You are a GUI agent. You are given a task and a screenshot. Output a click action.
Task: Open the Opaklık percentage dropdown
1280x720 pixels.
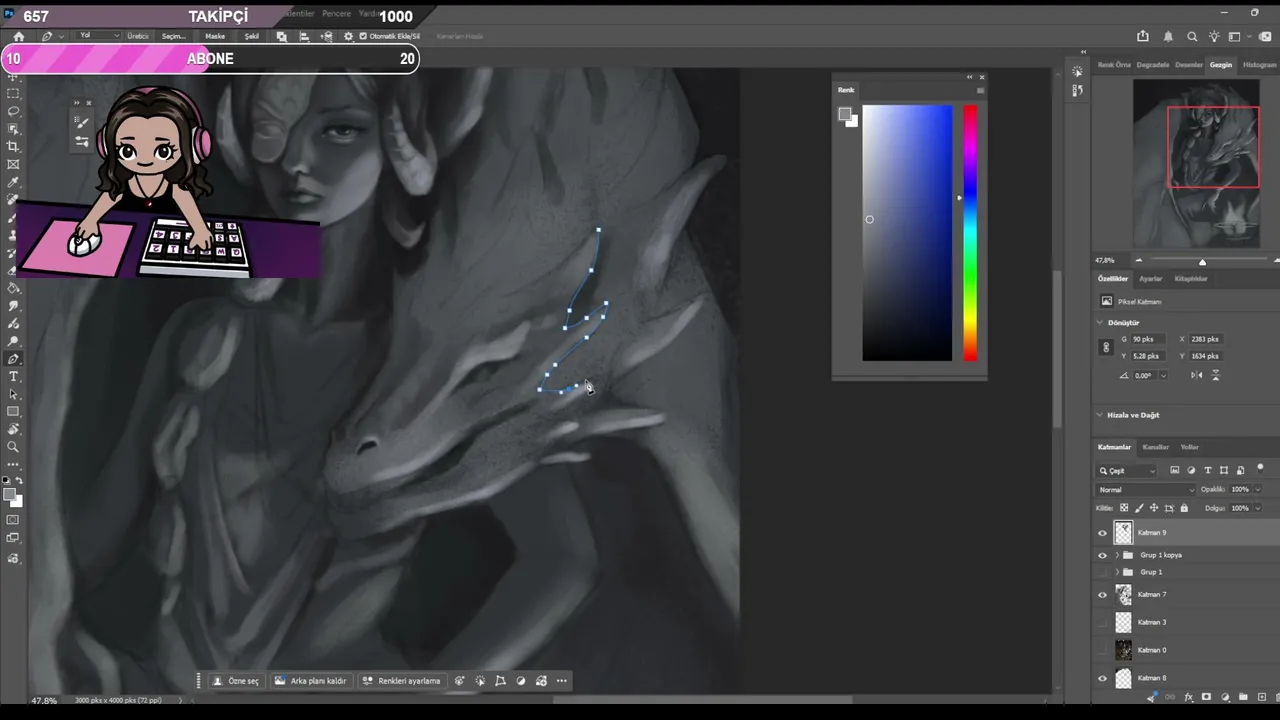pos(1257,490)
